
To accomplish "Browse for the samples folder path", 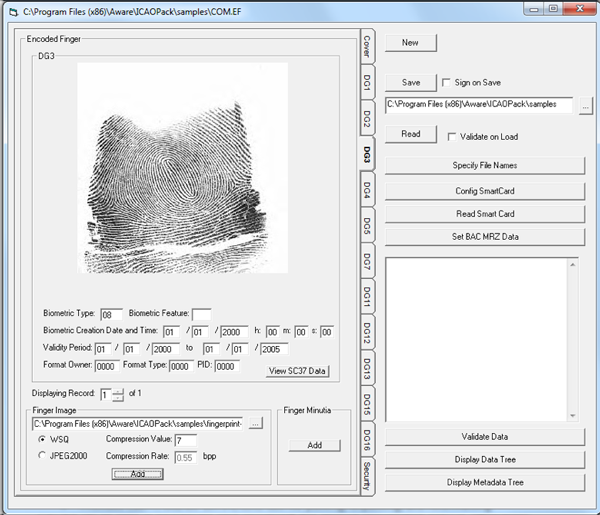I will tap(587, 105).
